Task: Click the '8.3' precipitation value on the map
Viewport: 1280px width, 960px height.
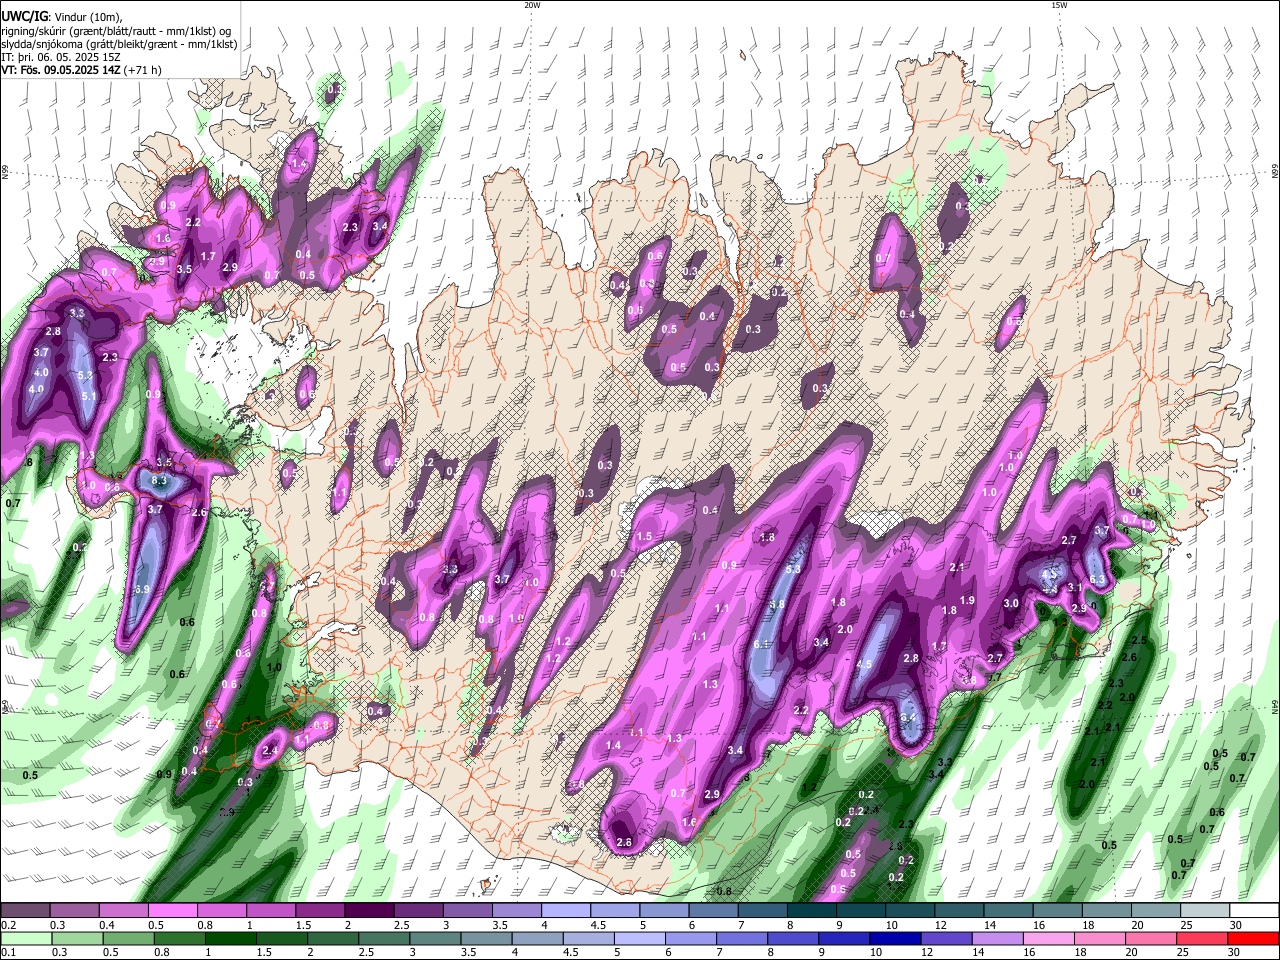Action: [159, 481]
